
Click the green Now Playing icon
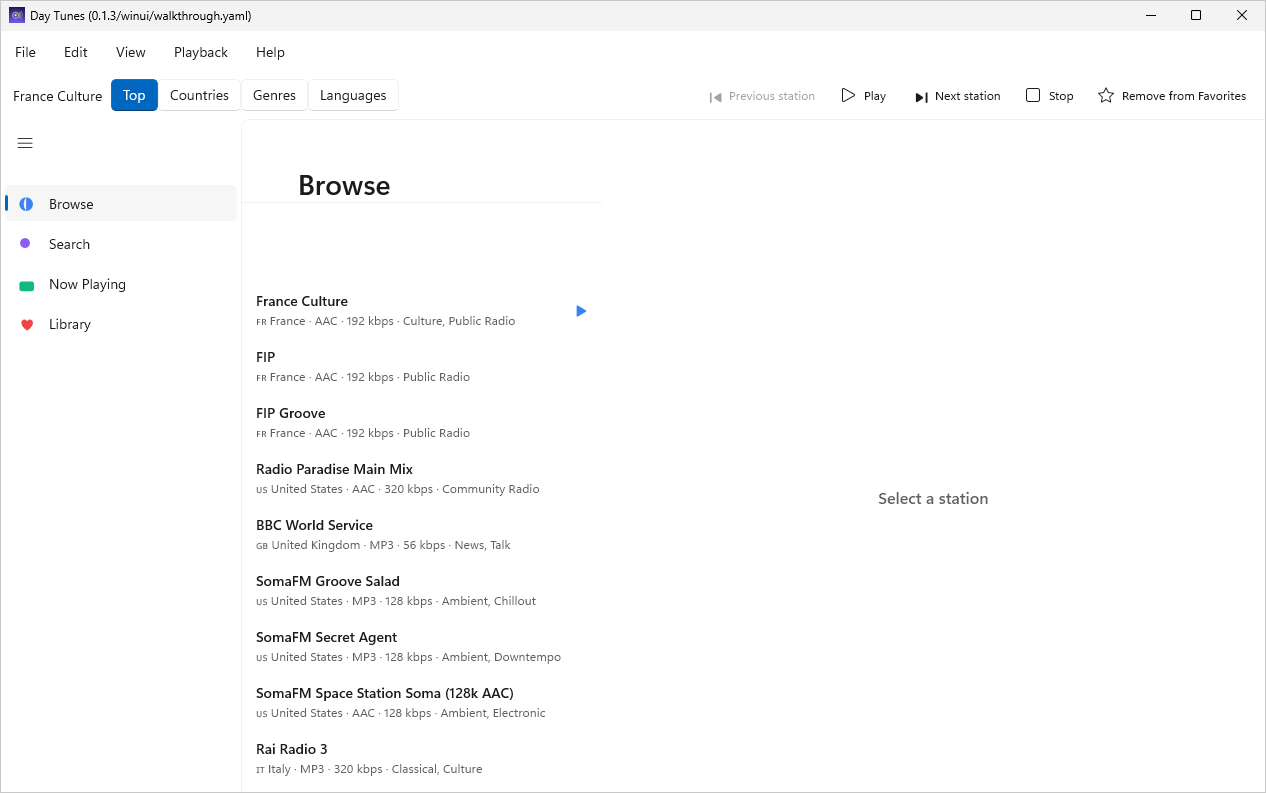pos(26,285)
